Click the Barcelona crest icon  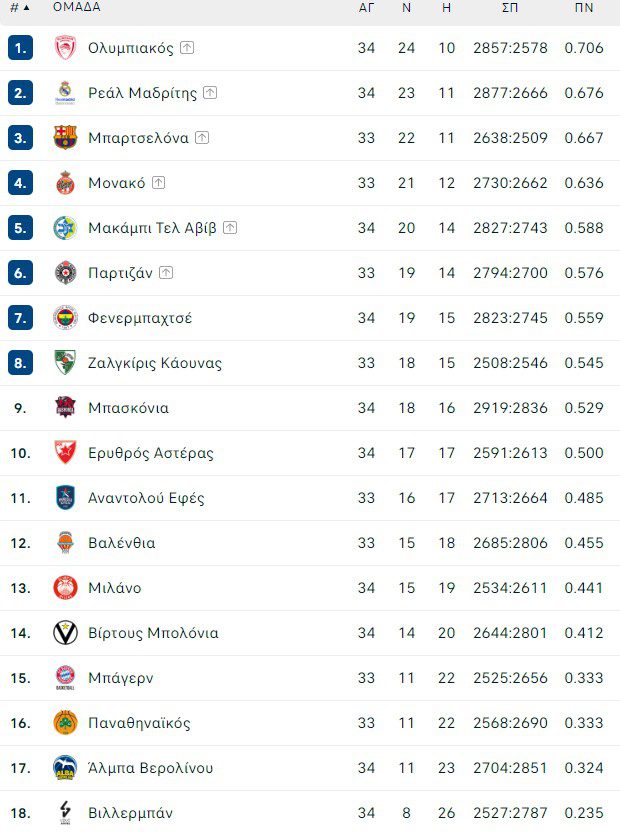point(65,138)
